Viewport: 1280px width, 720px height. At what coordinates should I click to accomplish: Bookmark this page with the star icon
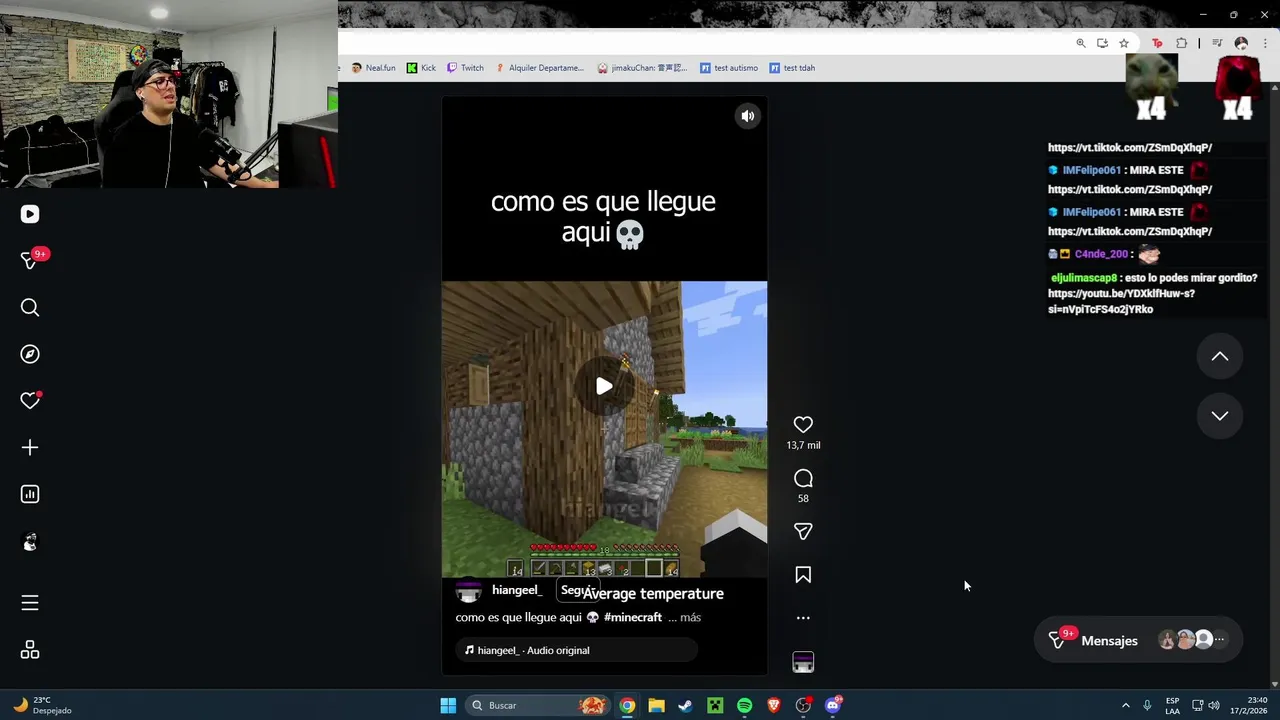pos(1124,43)
